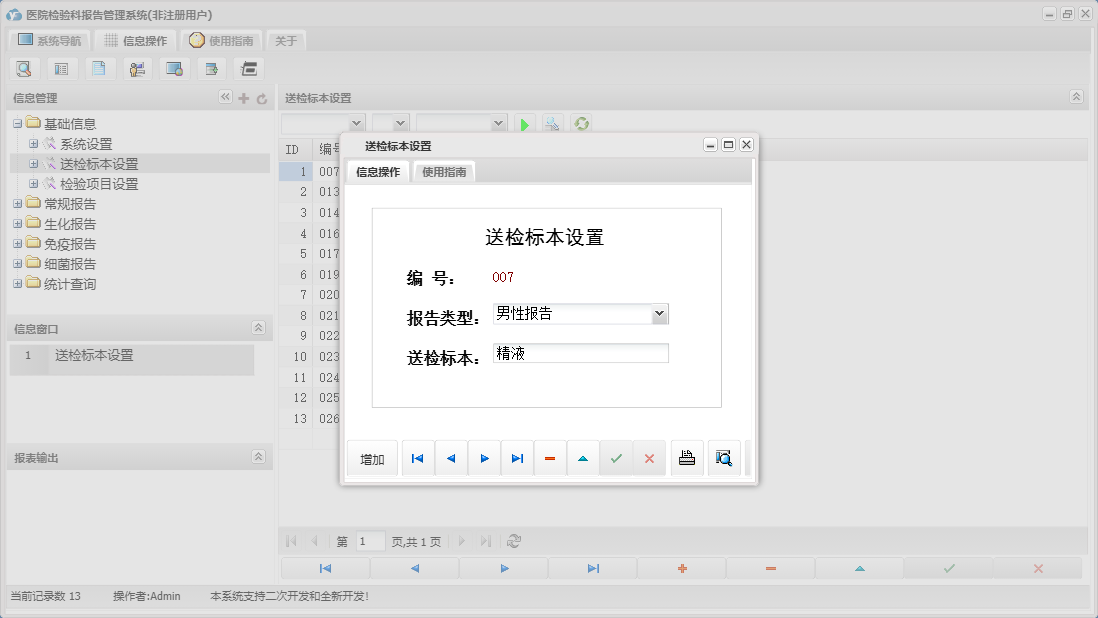Screen dimensions: 1098x618
Task: Click the monitor-with-globe icon on the toolbar
Action: [x=175, y=68]
